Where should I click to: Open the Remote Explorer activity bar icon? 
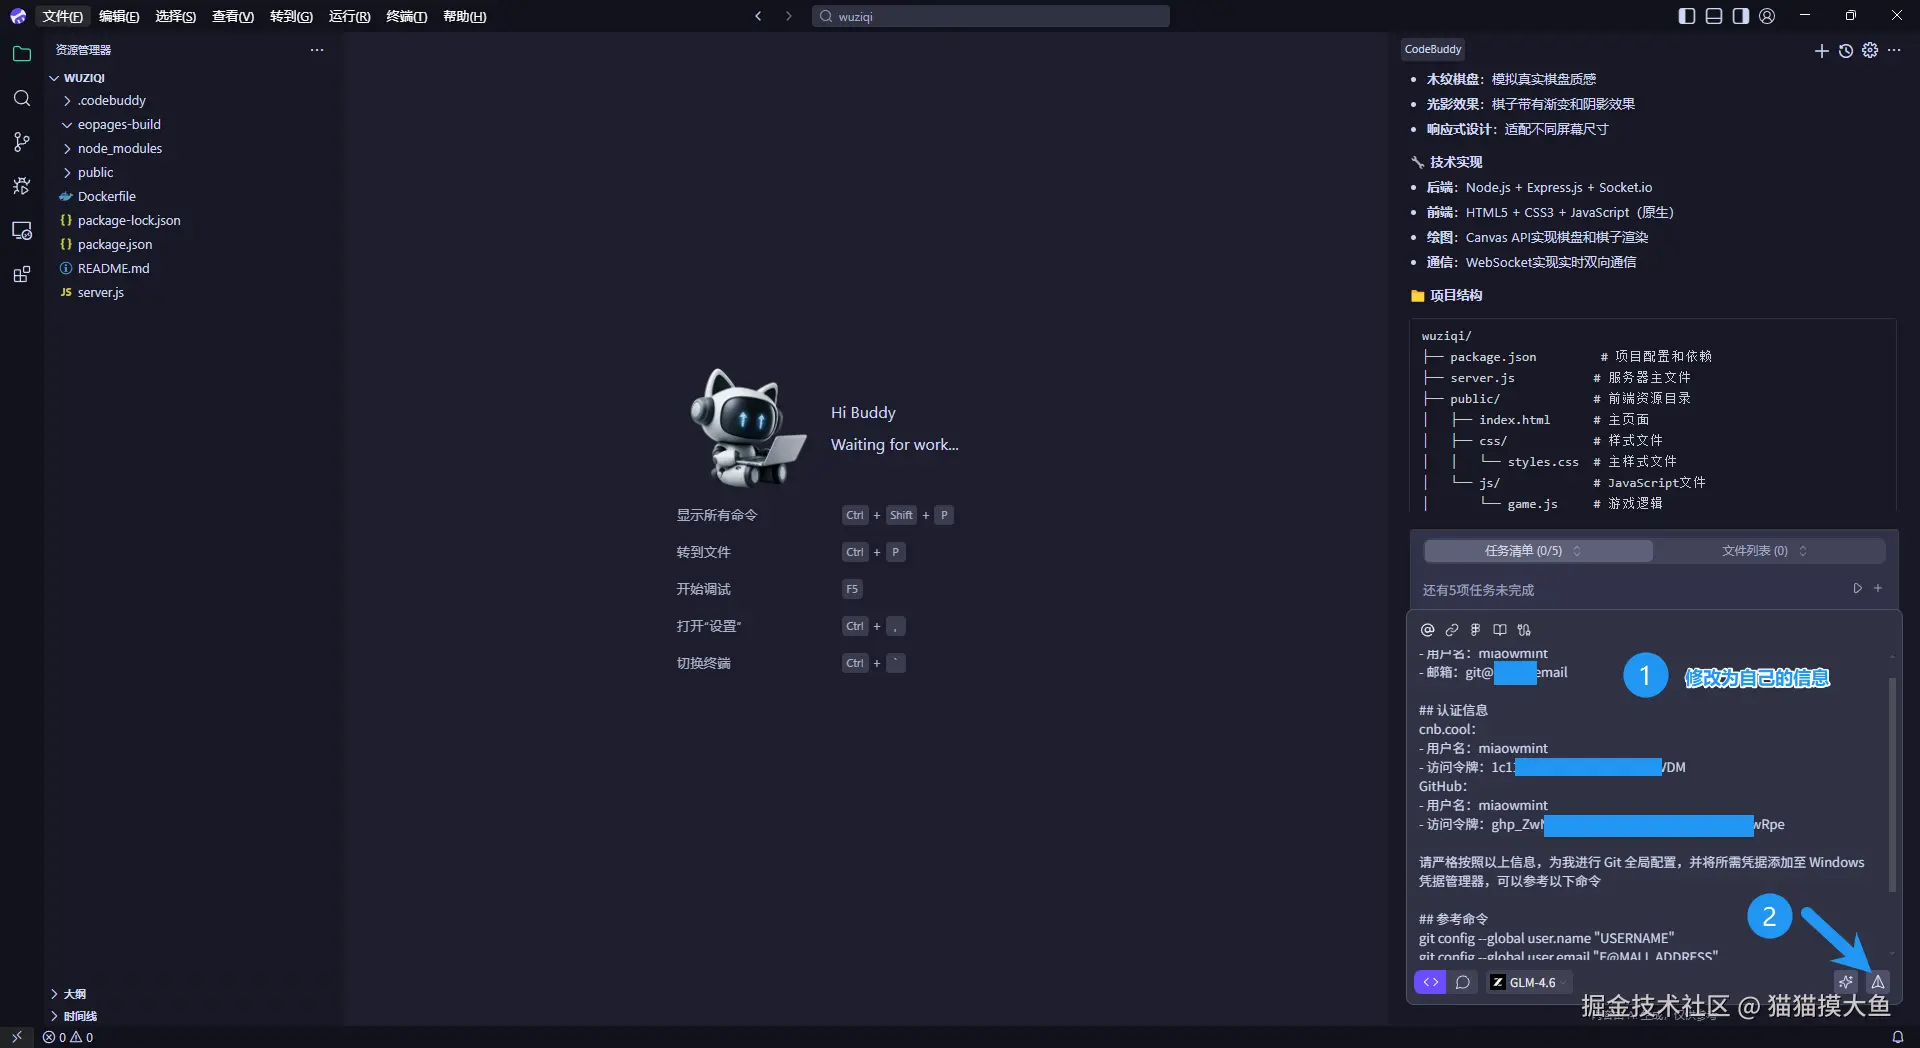(22, 230)
